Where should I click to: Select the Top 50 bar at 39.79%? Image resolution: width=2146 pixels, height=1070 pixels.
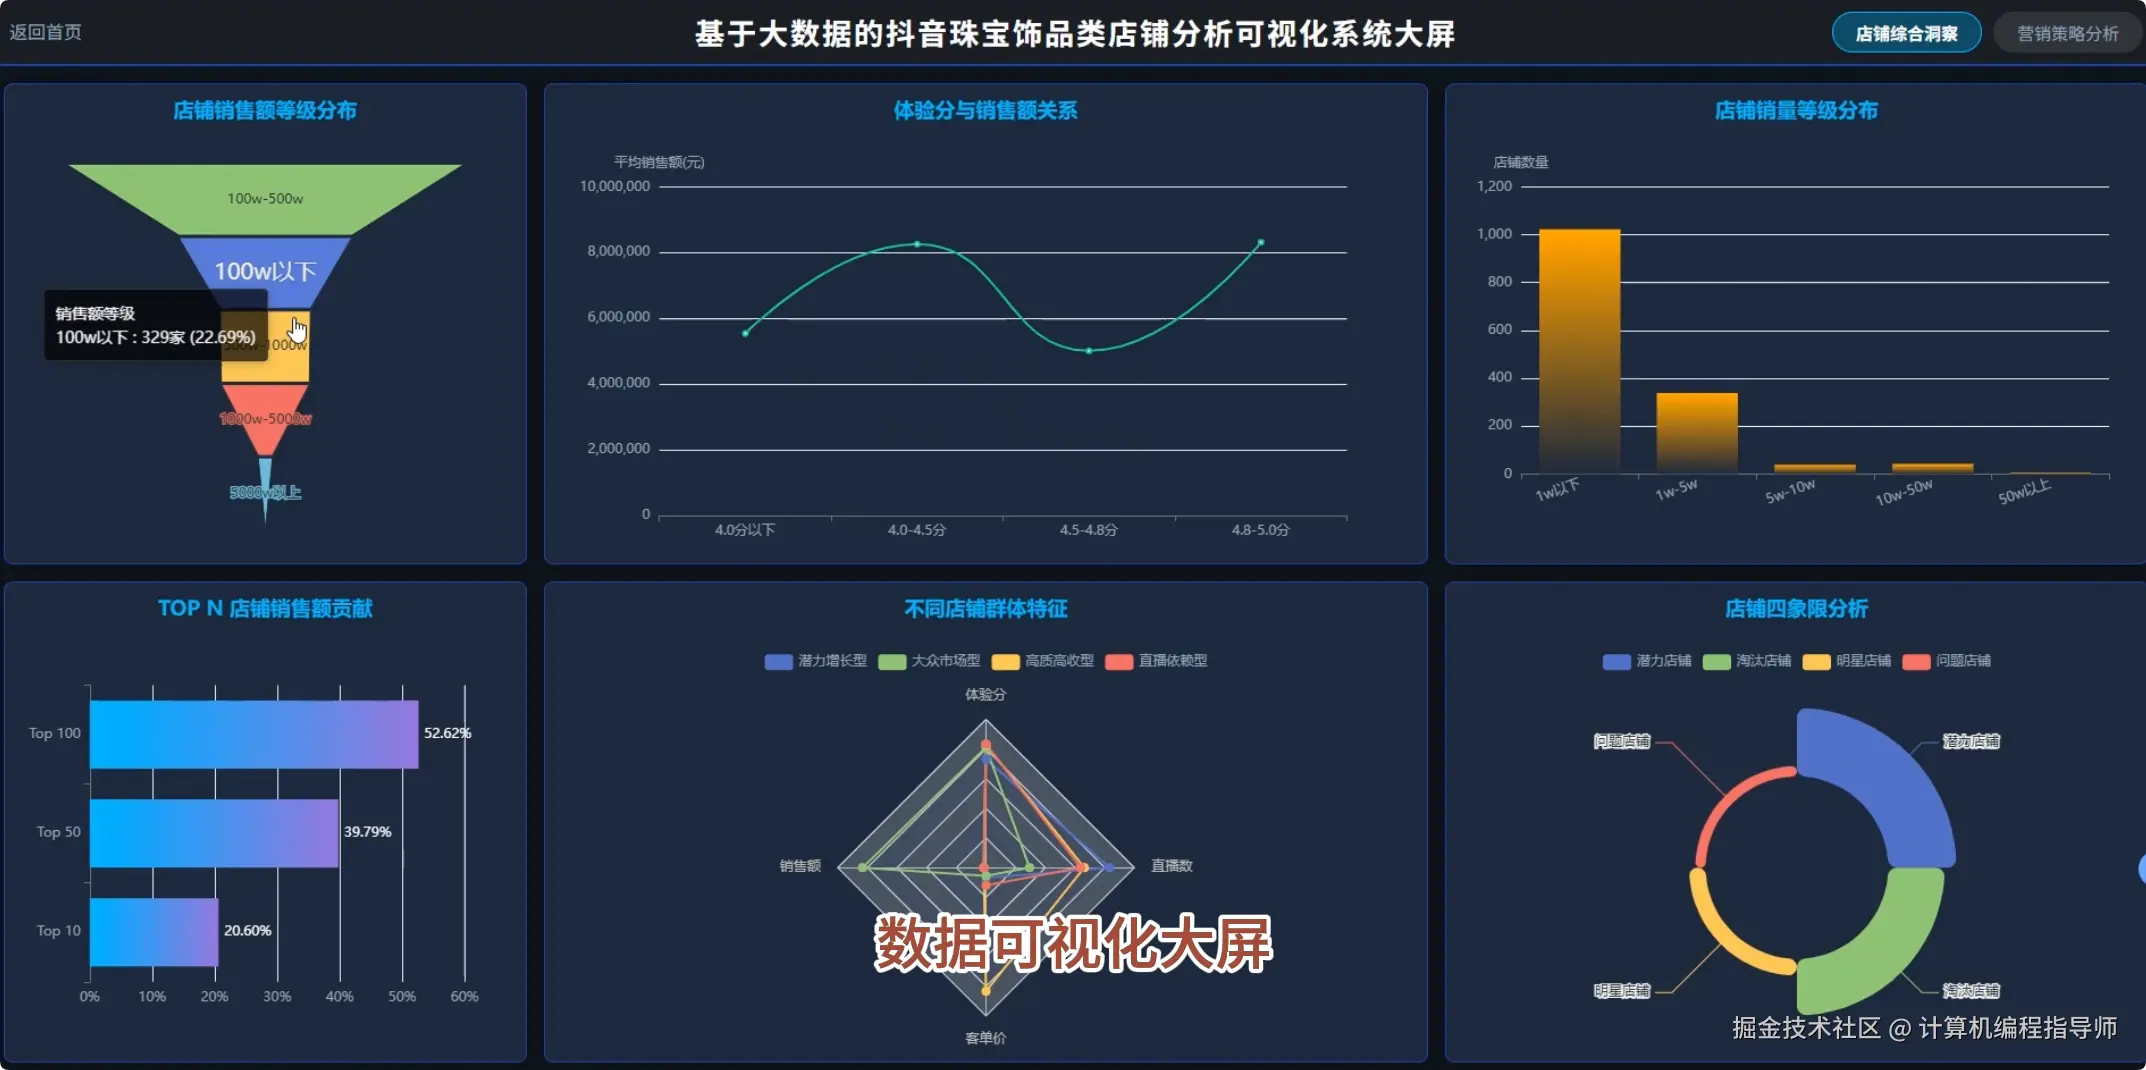point(214,833)
